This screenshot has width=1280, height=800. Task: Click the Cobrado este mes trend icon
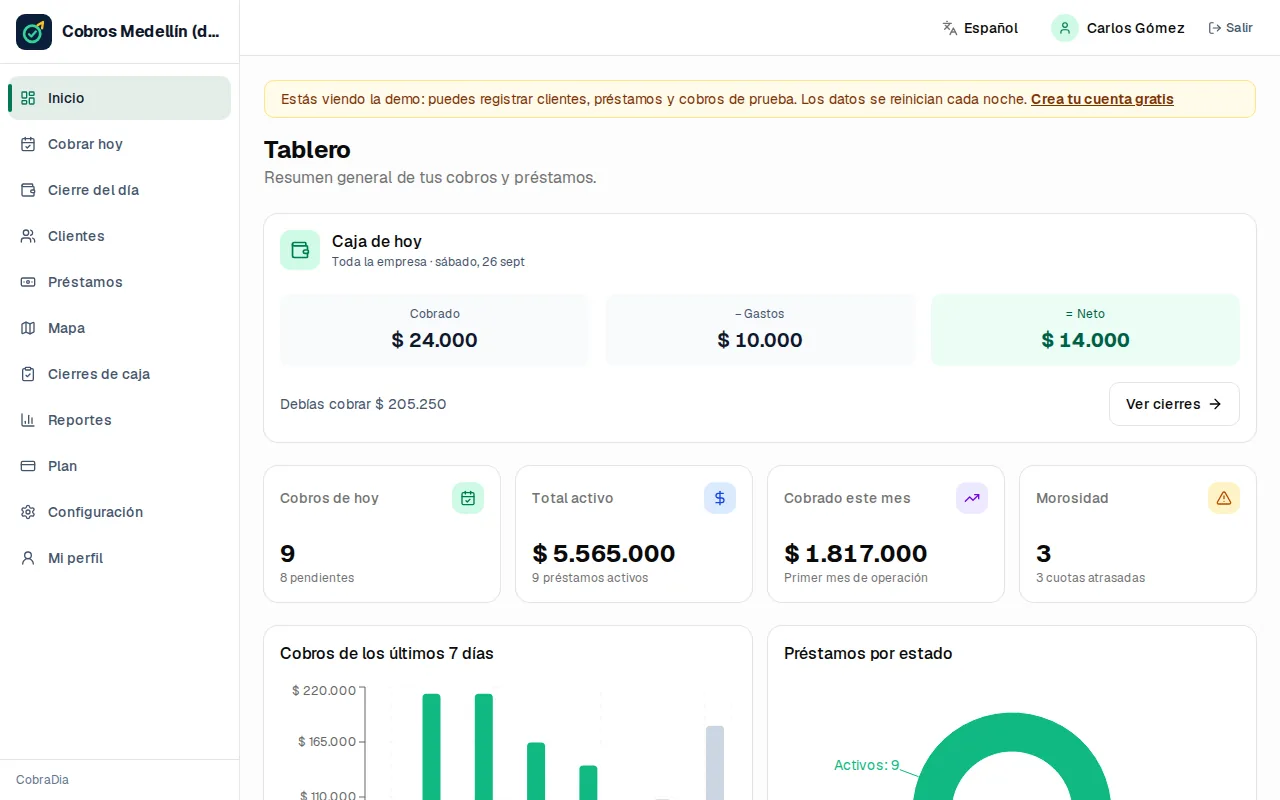(x=972, y=498)
